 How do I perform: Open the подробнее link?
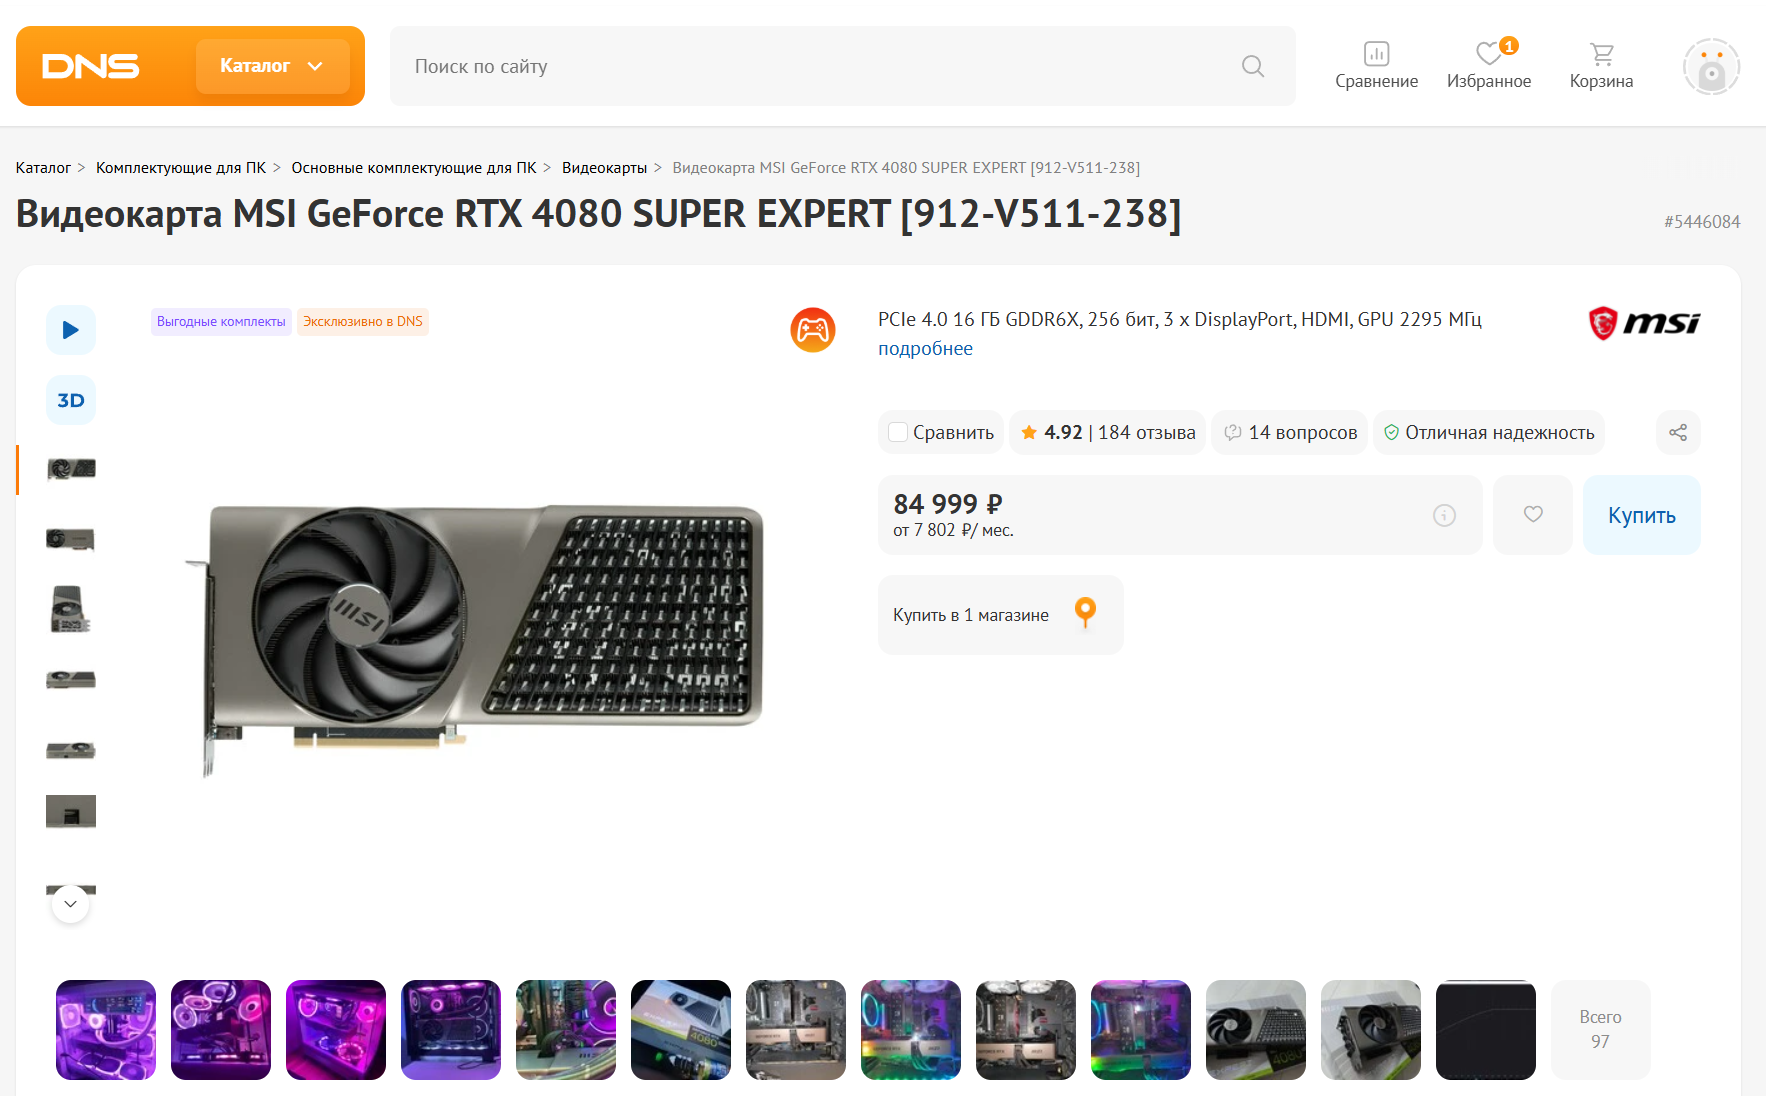click(x=925, y=349)
